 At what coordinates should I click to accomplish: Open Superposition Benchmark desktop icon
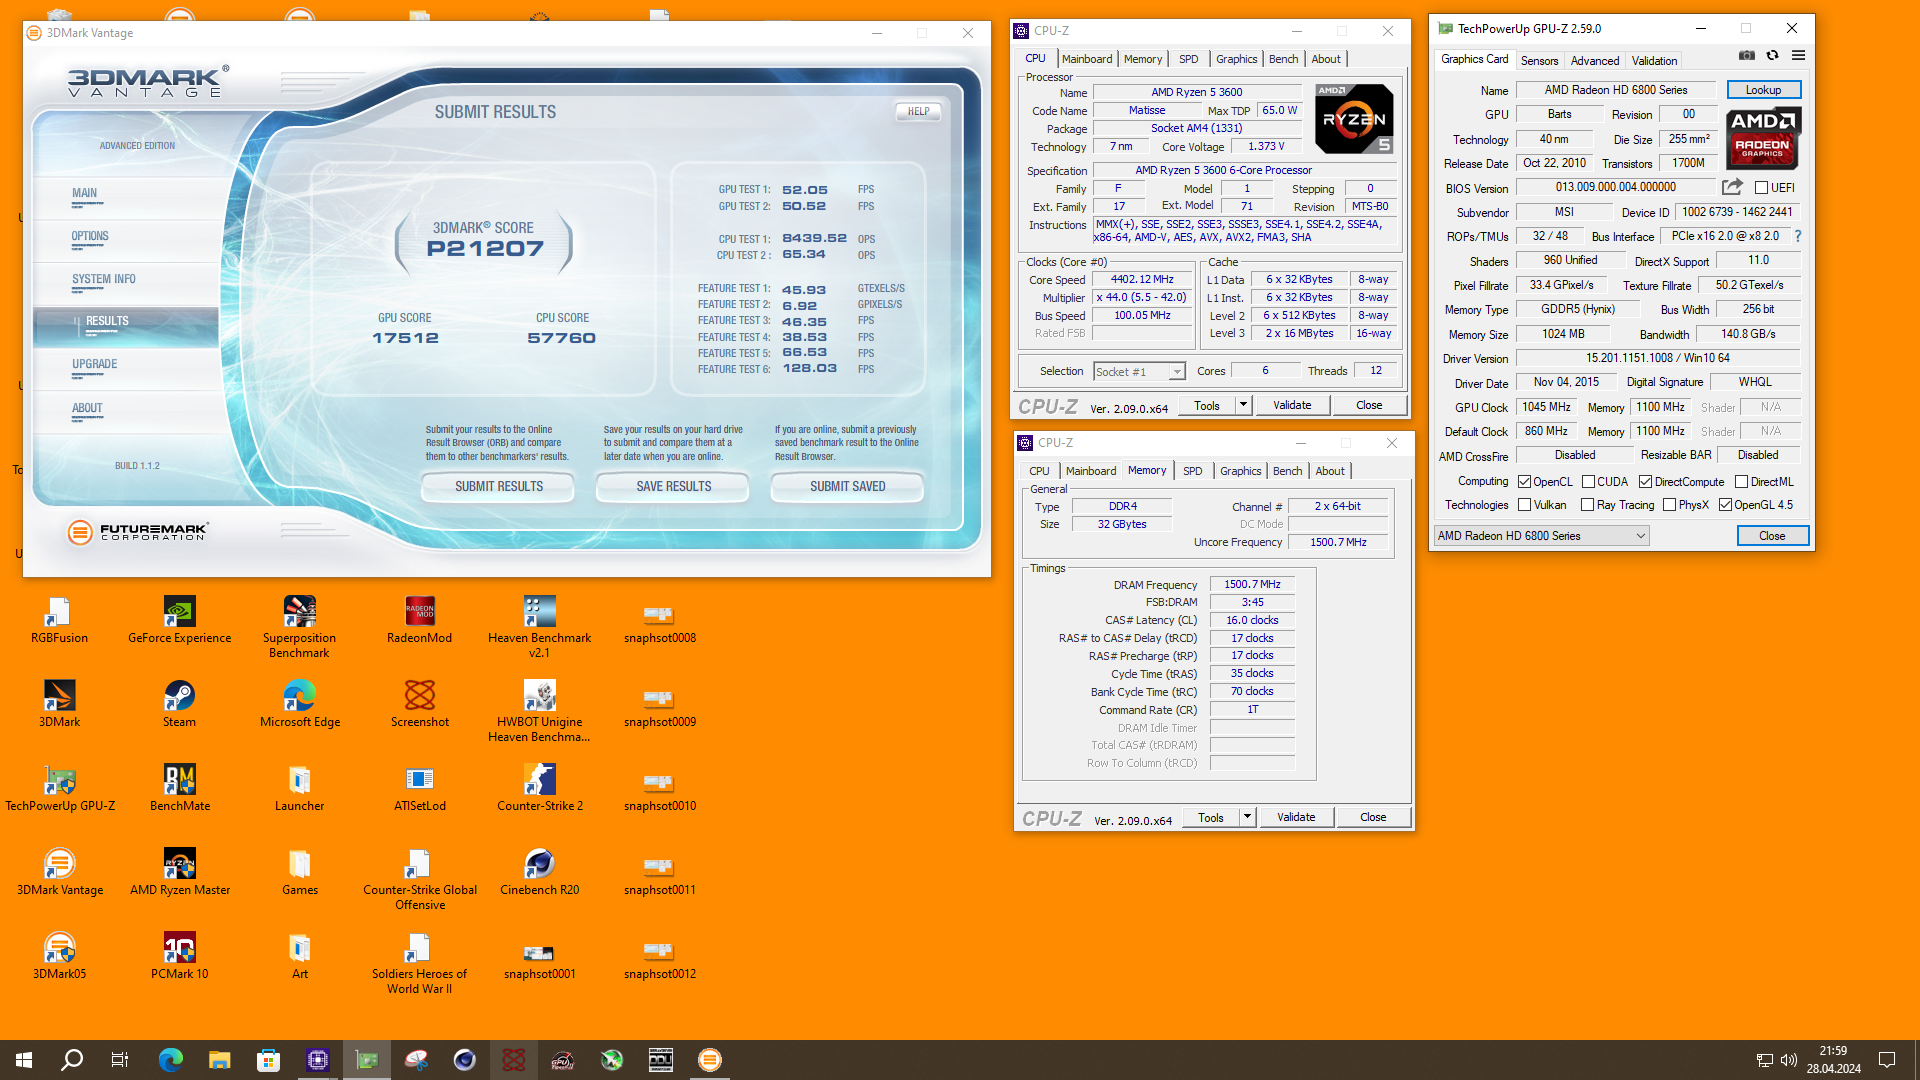pos(299,628)
